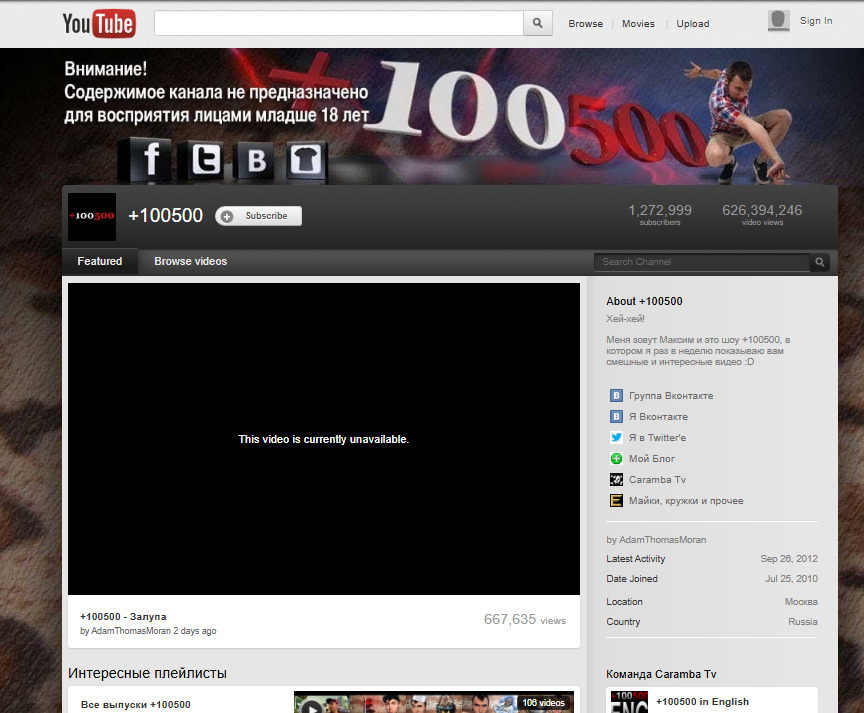The width and height of the screenshot is (864, 713).
Task: Click the Country value Russia
Action: [x=803, y=622]
